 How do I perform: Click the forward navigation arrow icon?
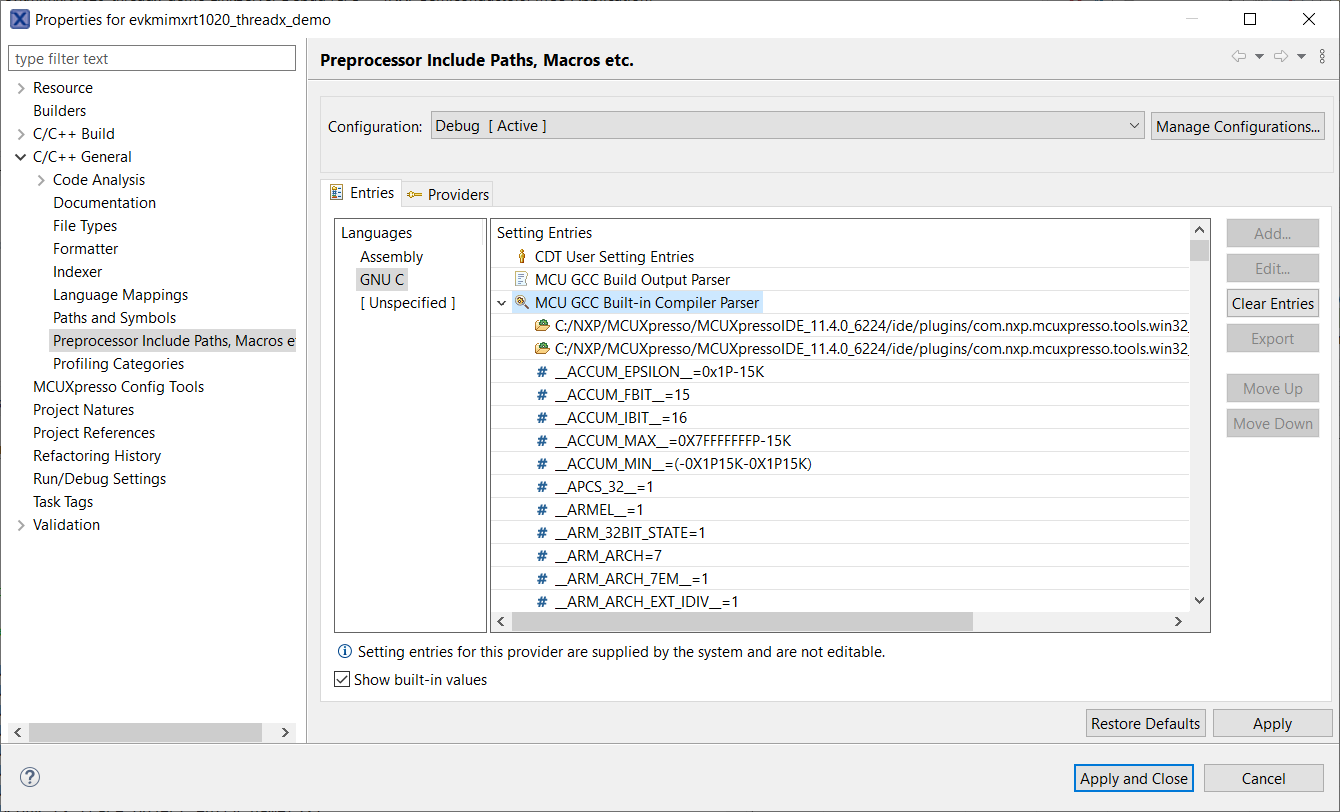pos(1281,57)
